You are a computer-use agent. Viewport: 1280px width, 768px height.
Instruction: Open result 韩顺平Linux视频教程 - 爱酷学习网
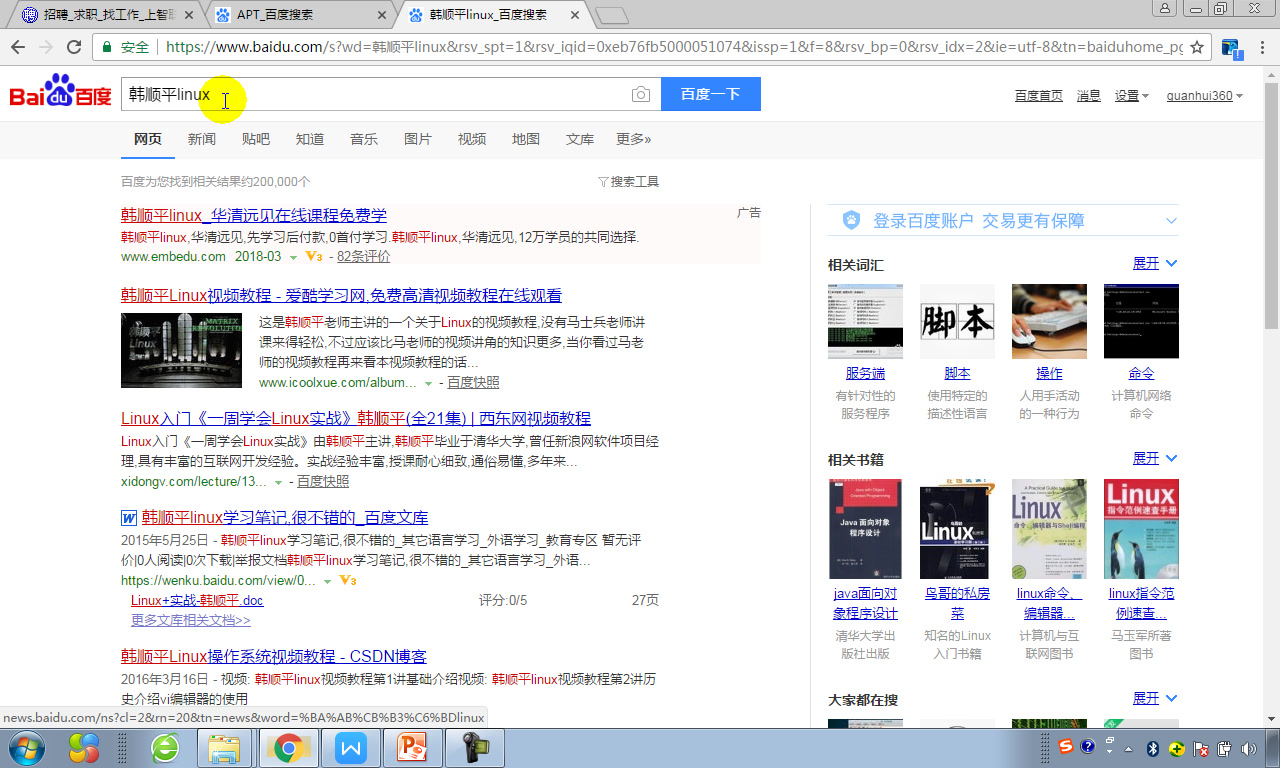(x=341, y=296)
